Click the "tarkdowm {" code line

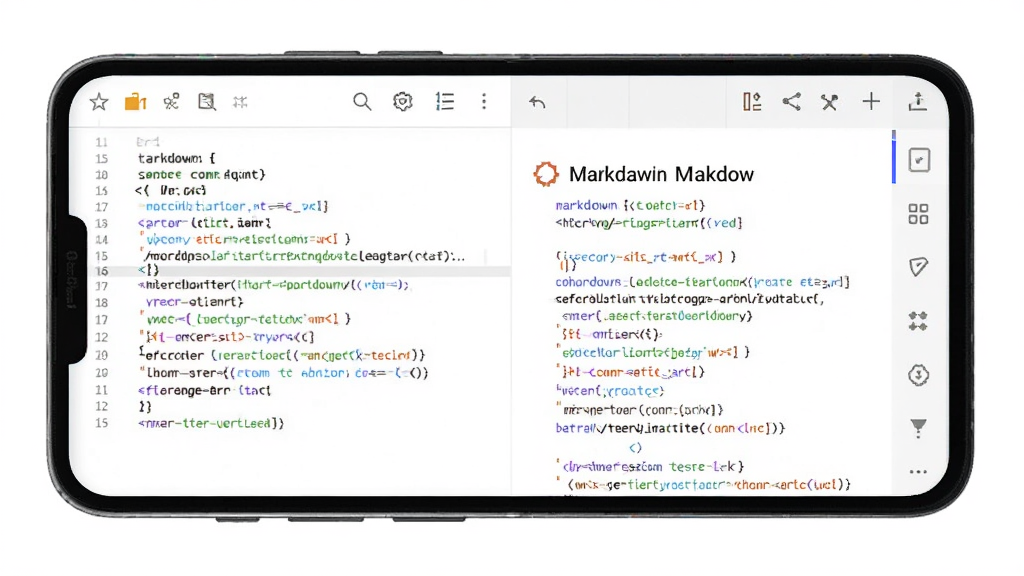tap(176, 158)
